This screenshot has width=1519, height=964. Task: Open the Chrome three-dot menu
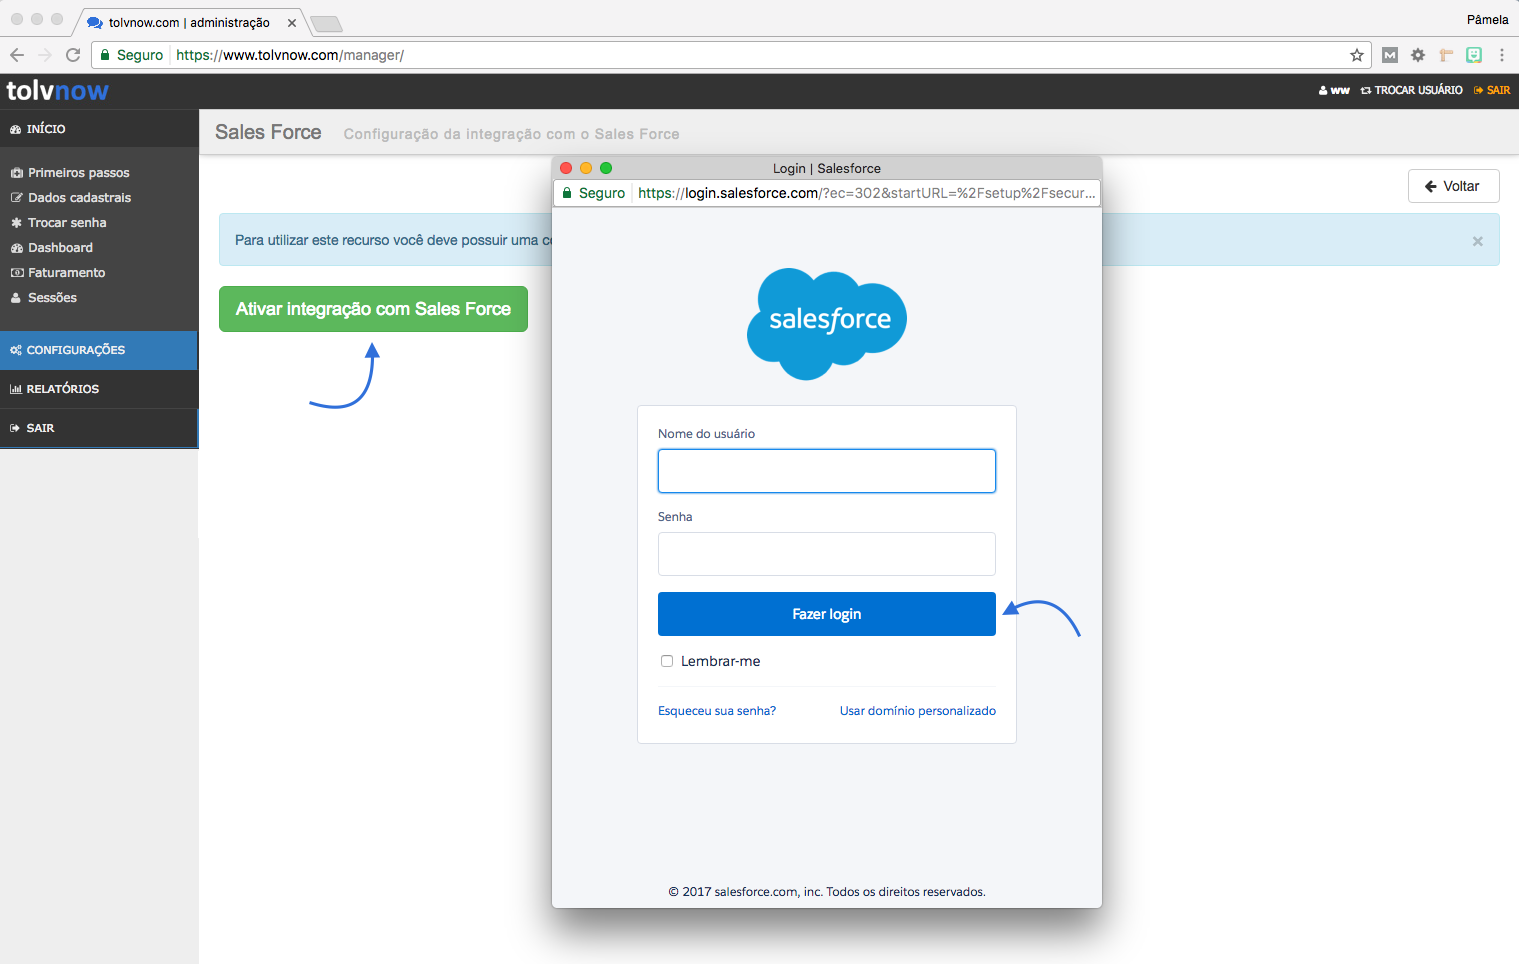1502,55
